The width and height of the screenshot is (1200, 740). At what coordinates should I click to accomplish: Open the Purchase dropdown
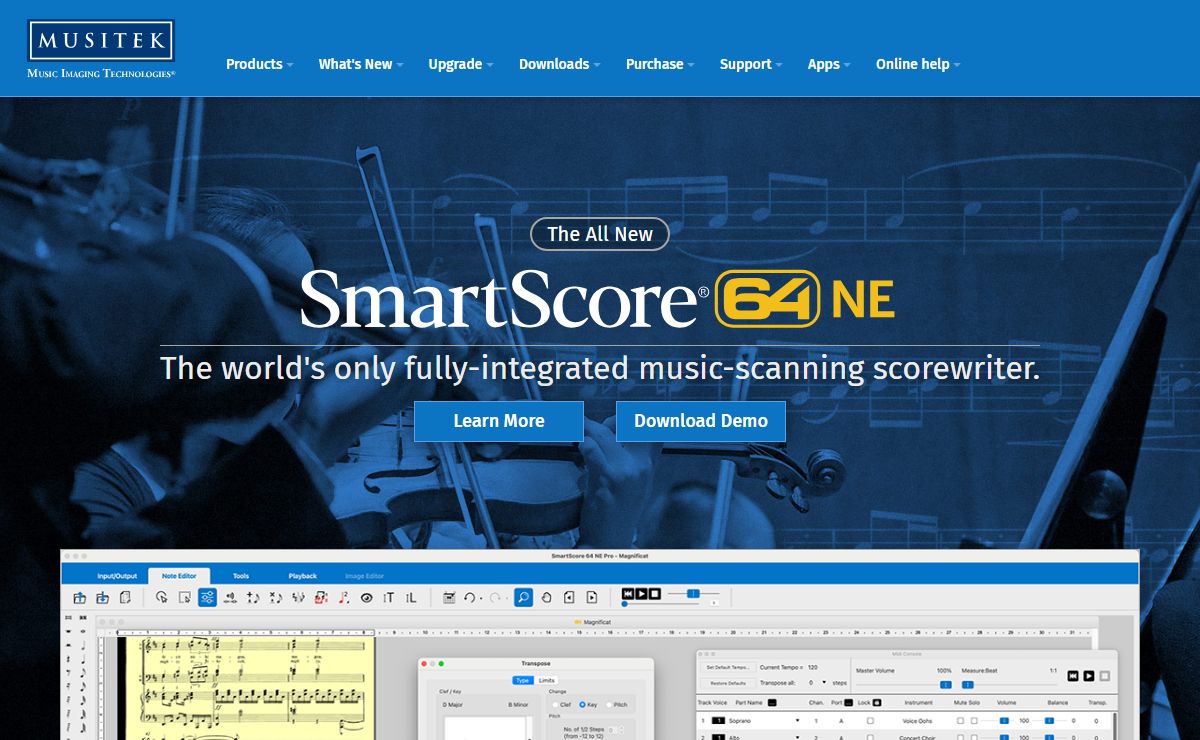coord(660,64)
